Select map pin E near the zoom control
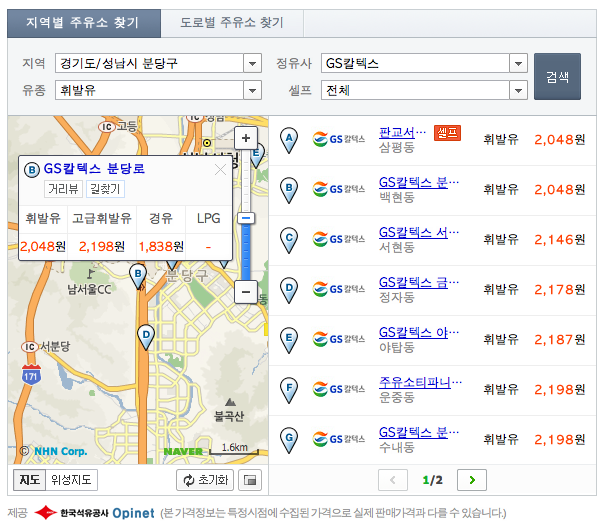The height and width of the screenshot is (532, 616). [x=258, y=156]
